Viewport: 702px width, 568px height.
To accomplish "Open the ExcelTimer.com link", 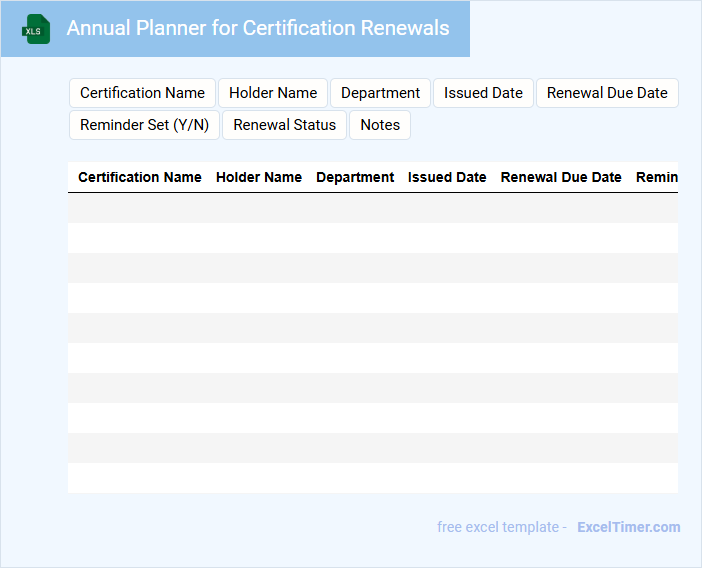I will (x=628, y=527).
